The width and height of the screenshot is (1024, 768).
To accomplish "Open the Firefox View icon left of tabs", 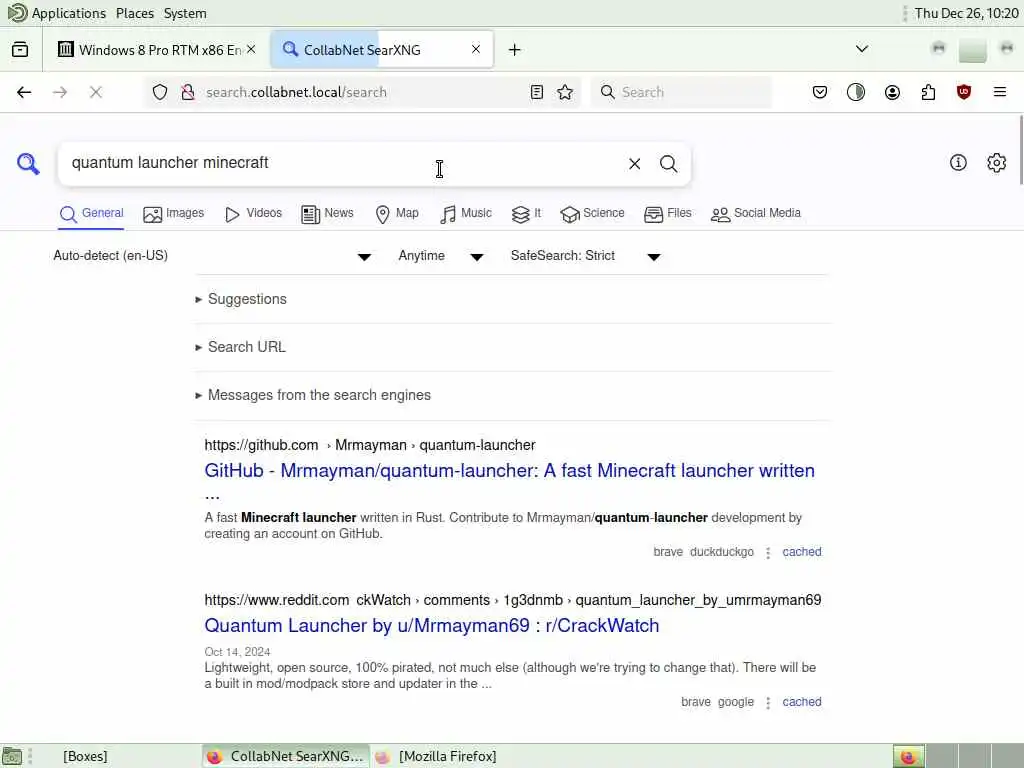I will (x=20, y=50).
